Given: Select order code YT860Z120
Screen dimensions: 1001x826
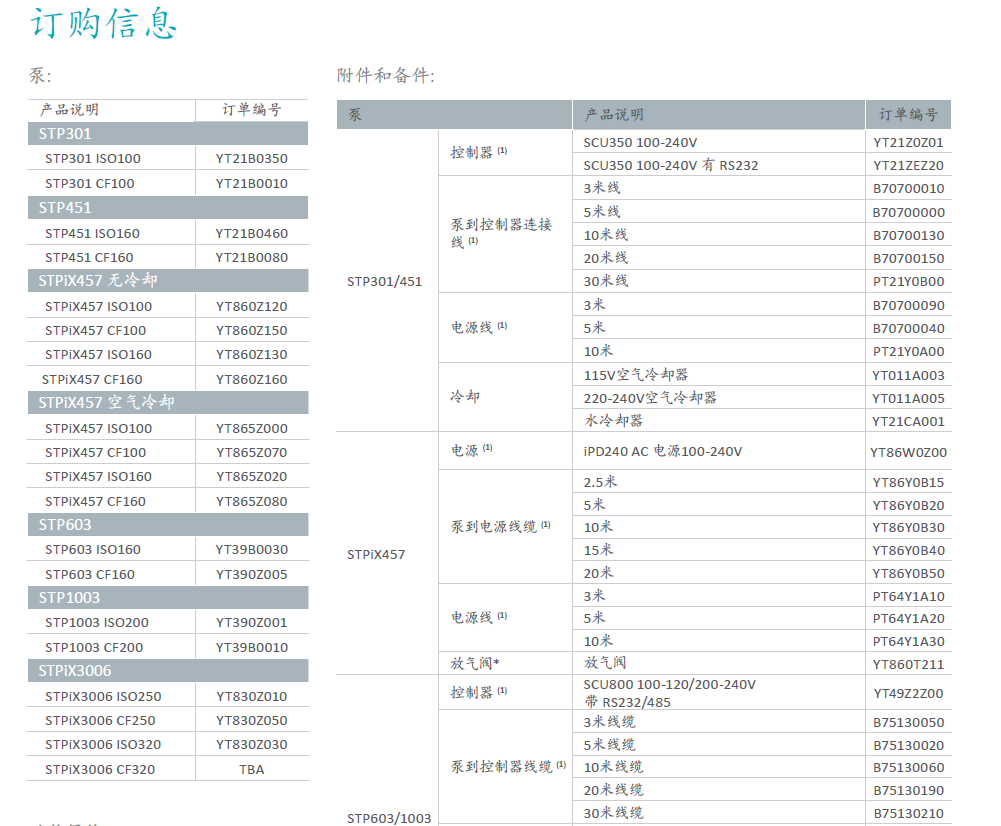Looking at the screenshot, I should pyautogui.click(x=251, y=305).
